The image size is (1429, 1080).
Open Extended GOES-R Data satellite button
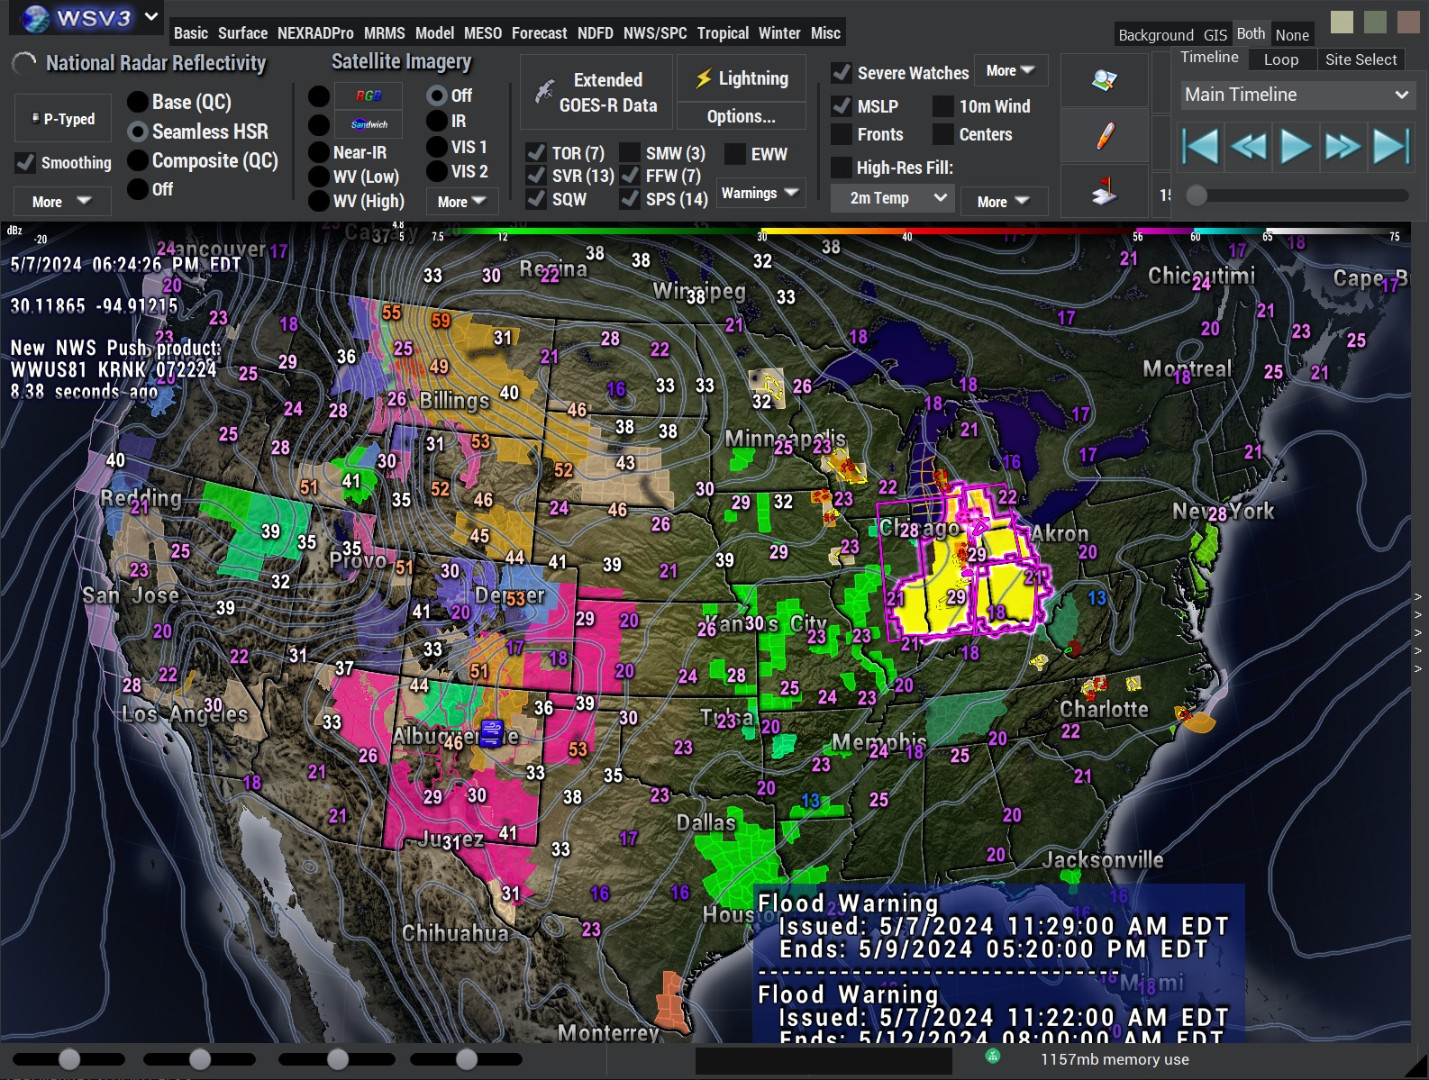pyautogui.click(x=596, y=92)
